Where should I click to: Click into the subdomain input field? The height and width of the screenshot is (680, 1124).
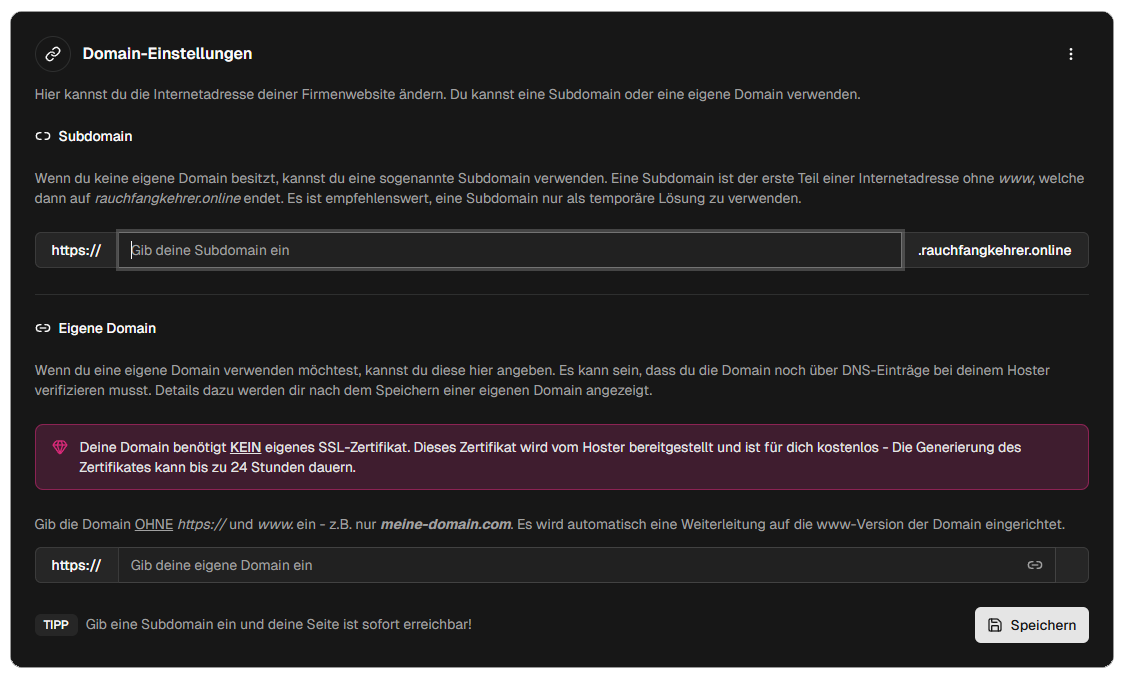510,250
